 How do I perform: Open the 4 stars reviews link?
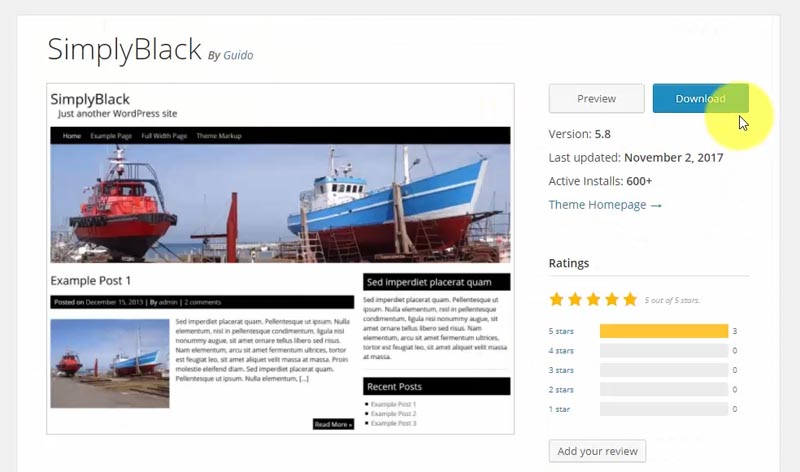(x=561, y=351)
